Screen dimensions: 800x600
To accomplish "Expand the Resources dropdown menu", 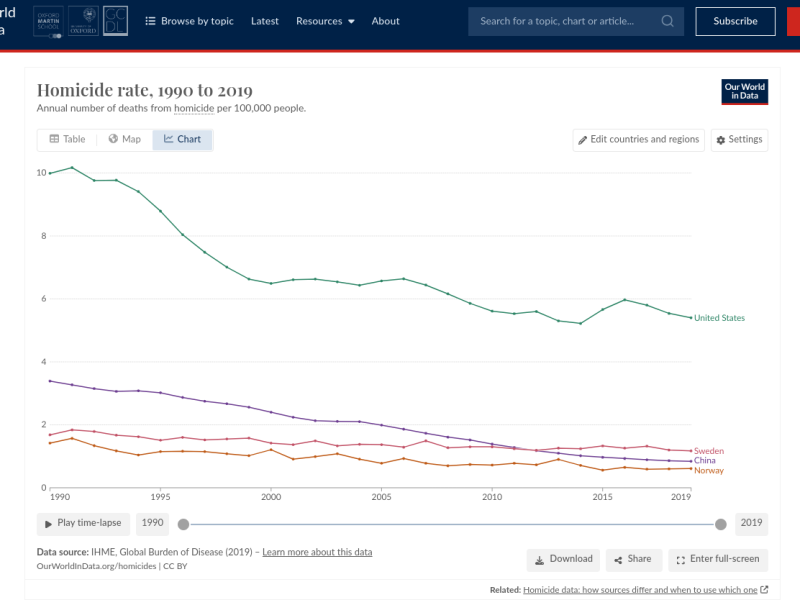I will click(x=325, y=21).
